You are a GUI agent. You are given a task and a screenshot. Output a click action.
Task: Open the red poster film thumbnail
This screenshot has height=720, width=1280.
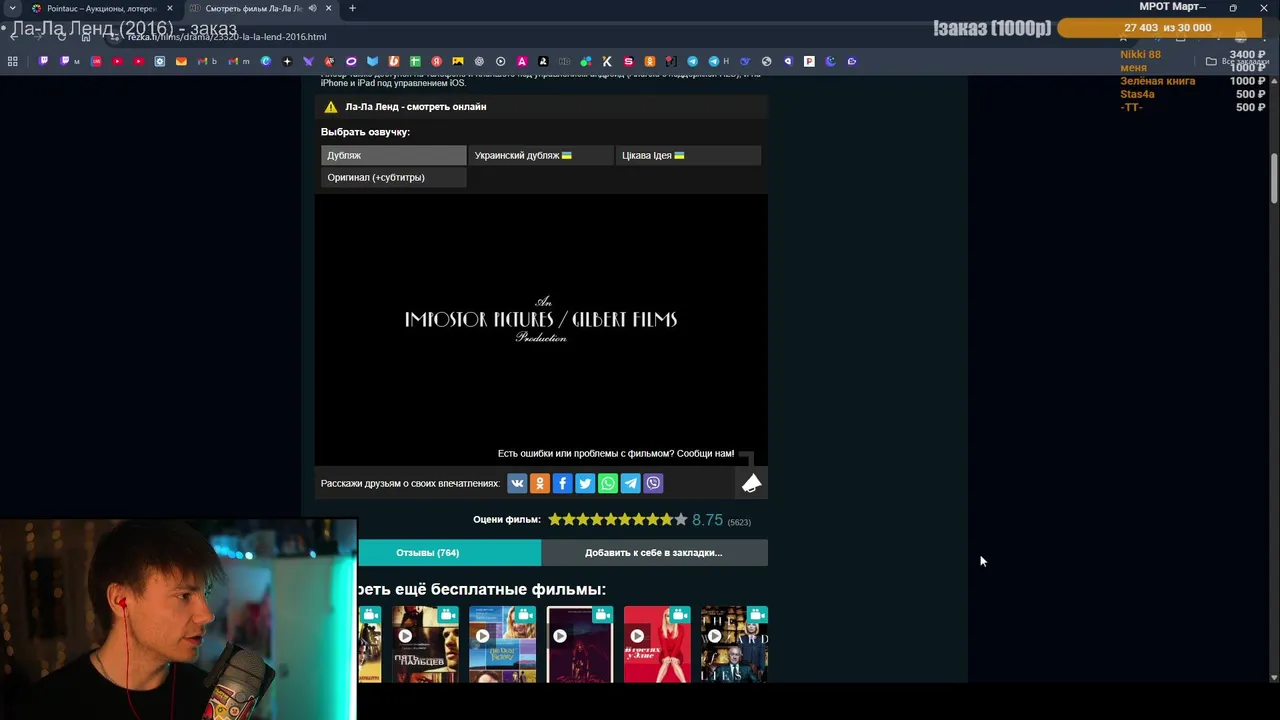click(657, 644)
